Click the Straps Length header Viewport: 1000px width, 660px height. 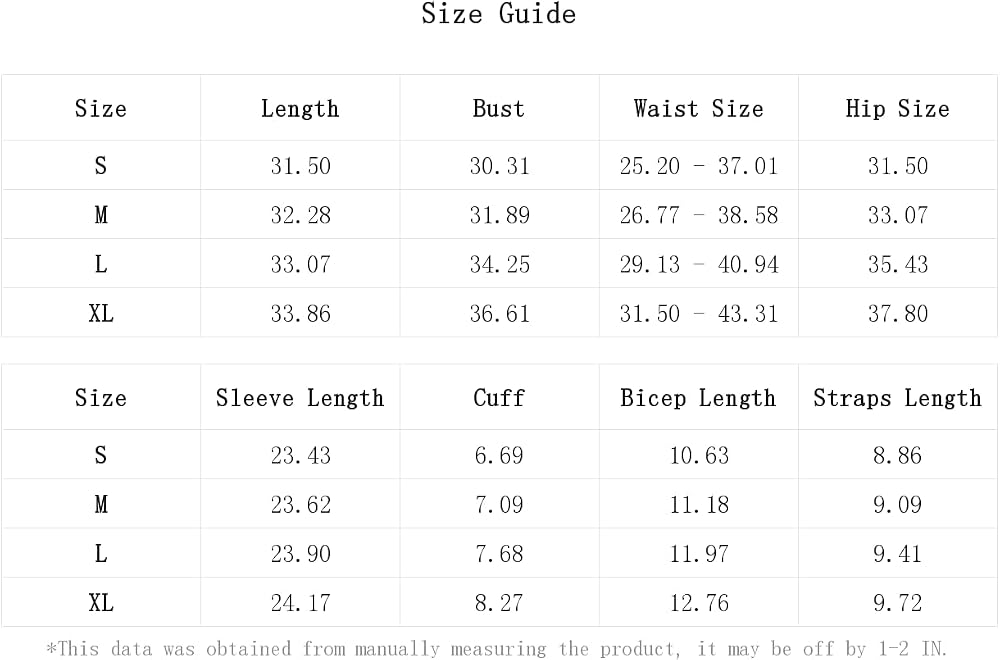point(897,398)
